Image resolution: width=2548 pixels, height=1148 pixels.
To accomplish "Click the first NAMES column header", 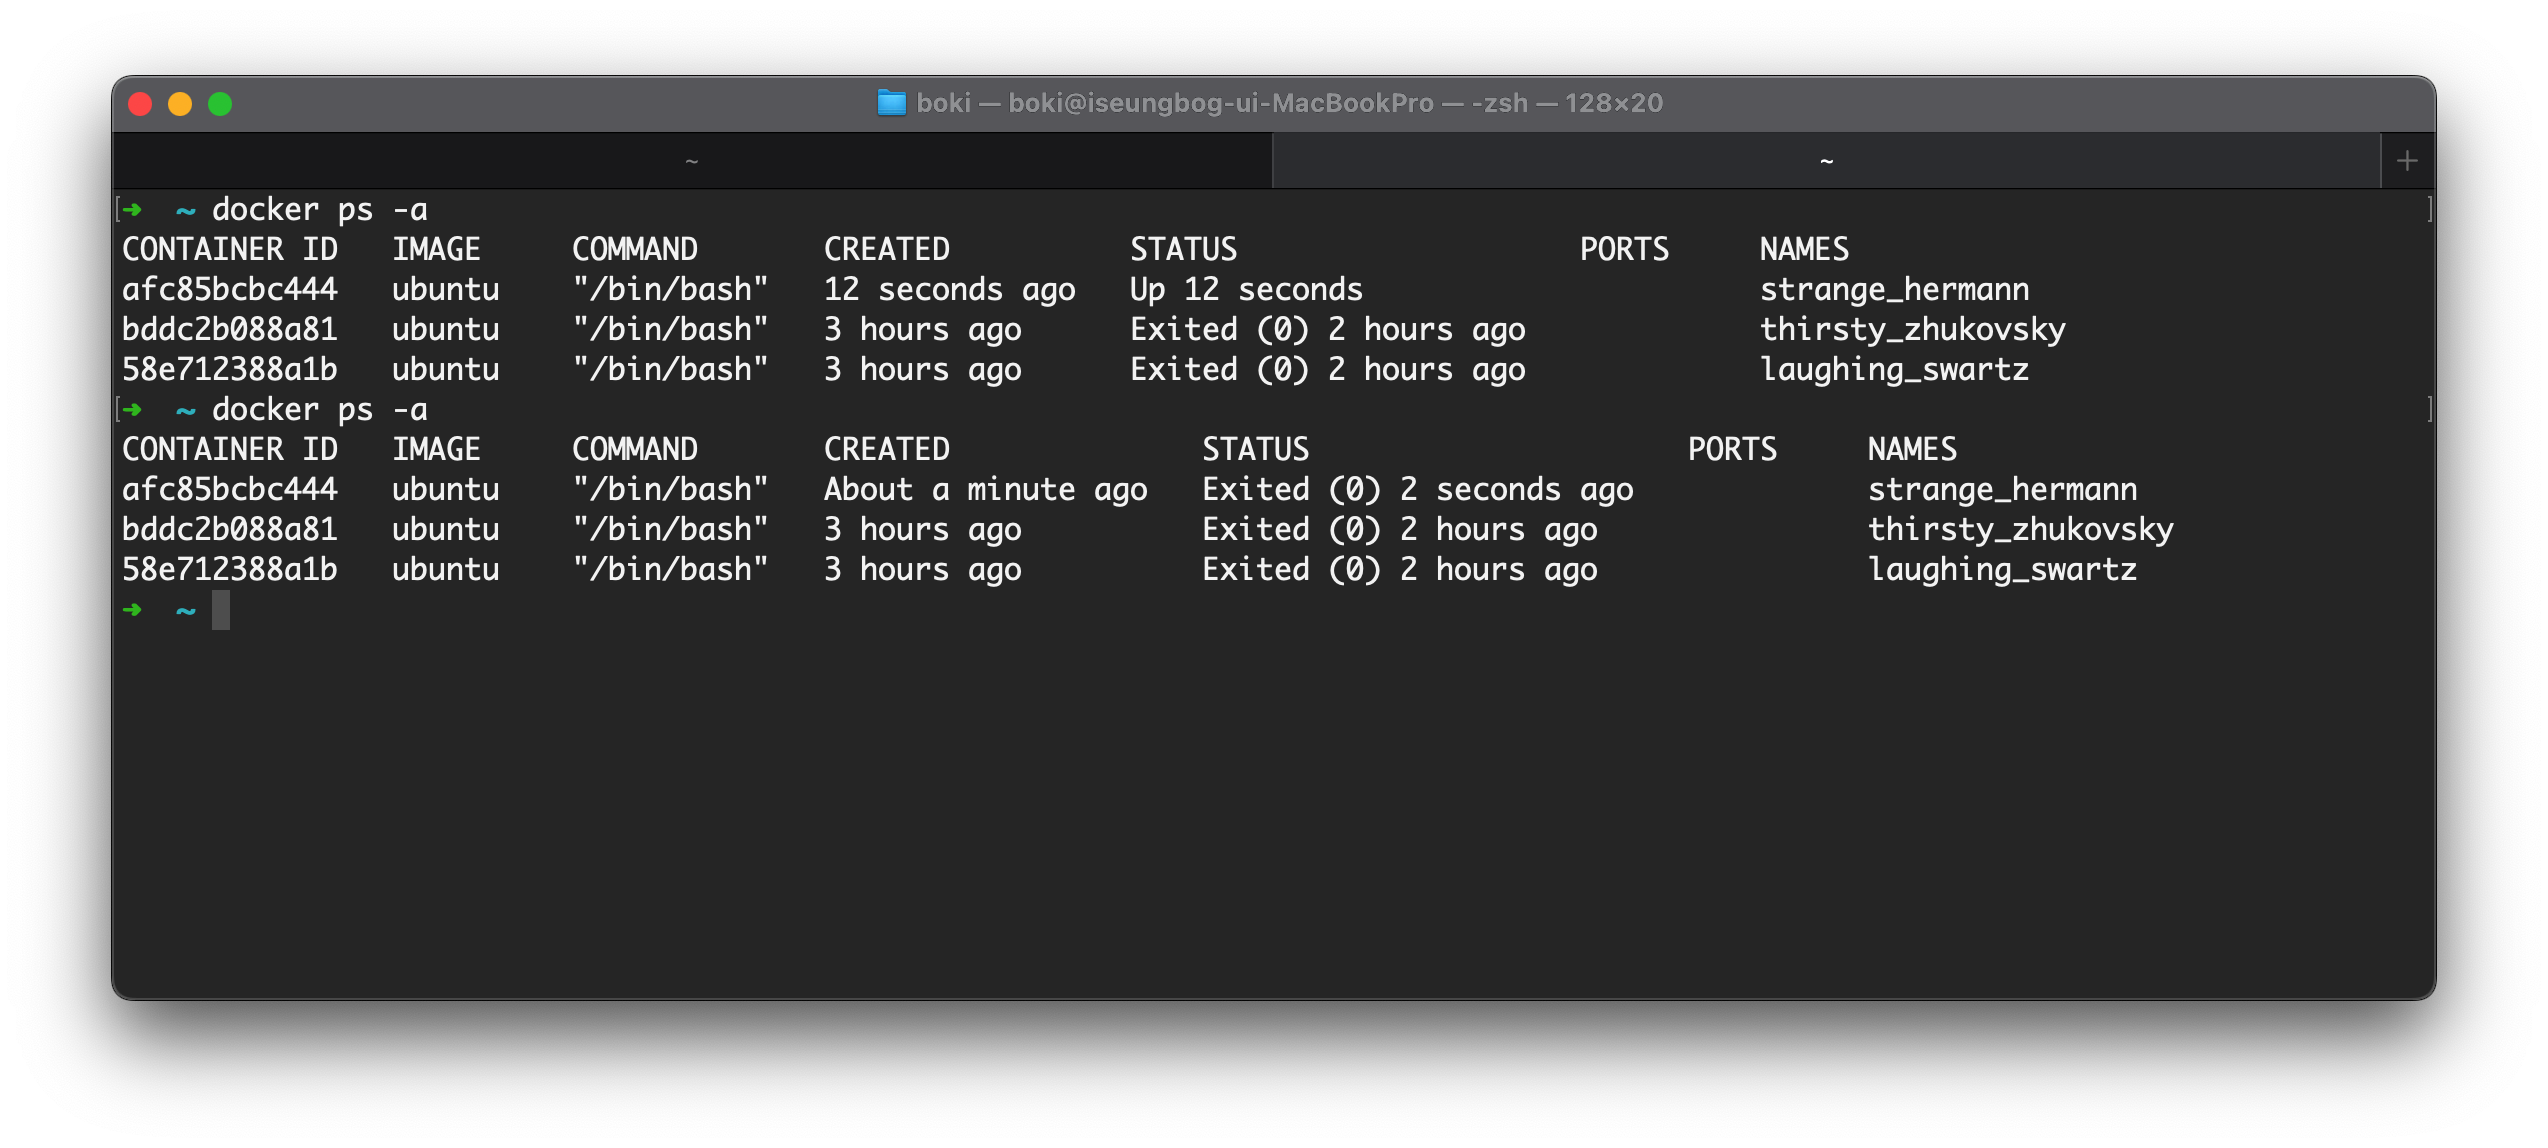I will tap(1804, 250).
